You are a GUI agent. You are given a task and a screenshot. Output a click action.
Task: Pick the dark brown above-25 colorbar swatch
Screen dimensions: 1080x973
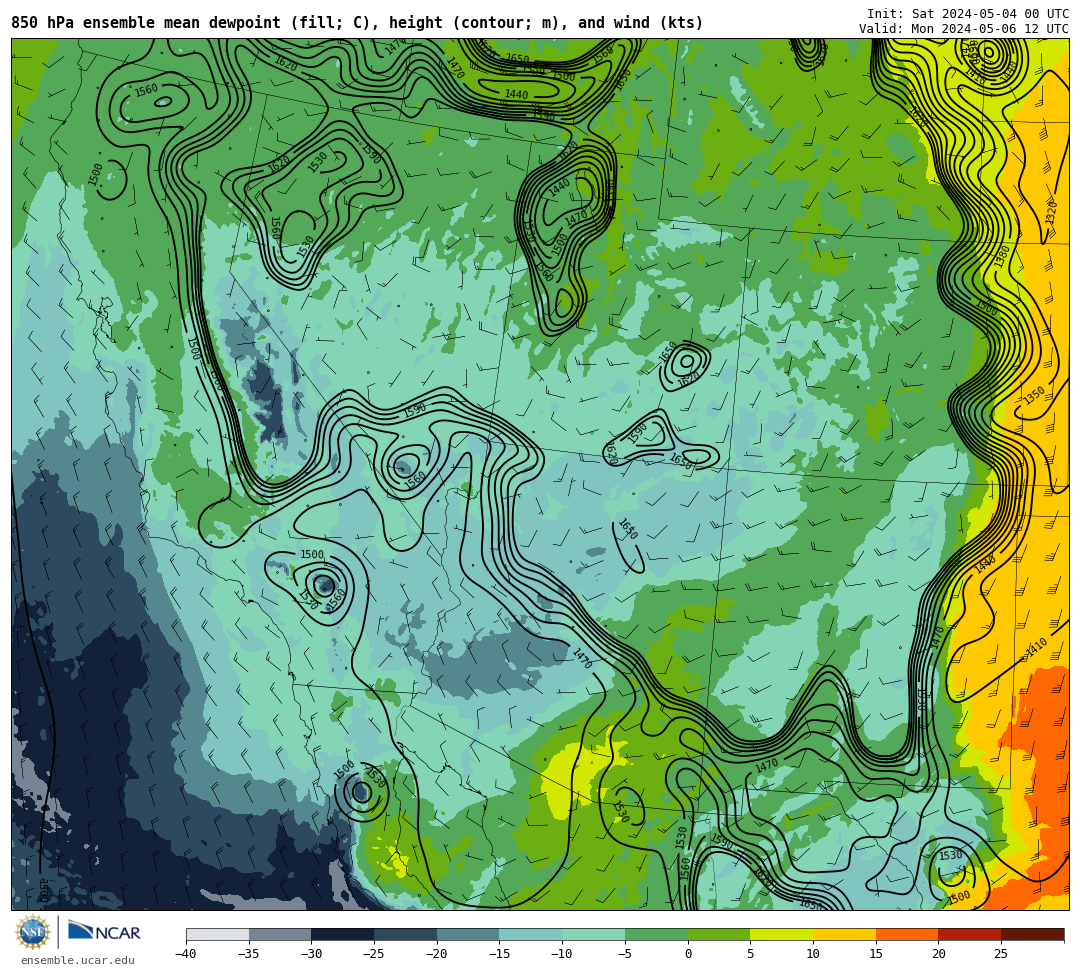pyautogui.click(x=1032, y=934)
